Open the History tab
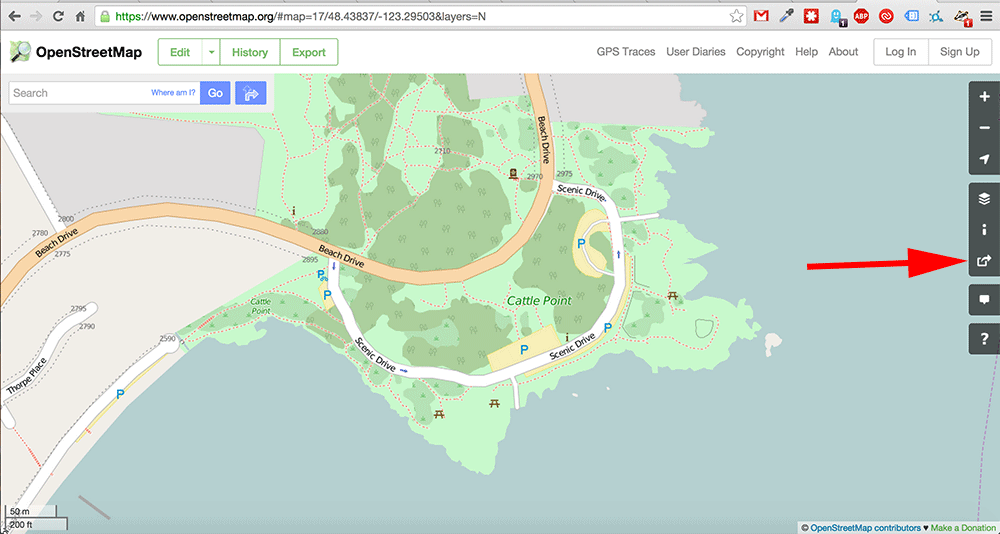Screen dimensions: 1000x534 pyautogui.click(x=250, y=52)
